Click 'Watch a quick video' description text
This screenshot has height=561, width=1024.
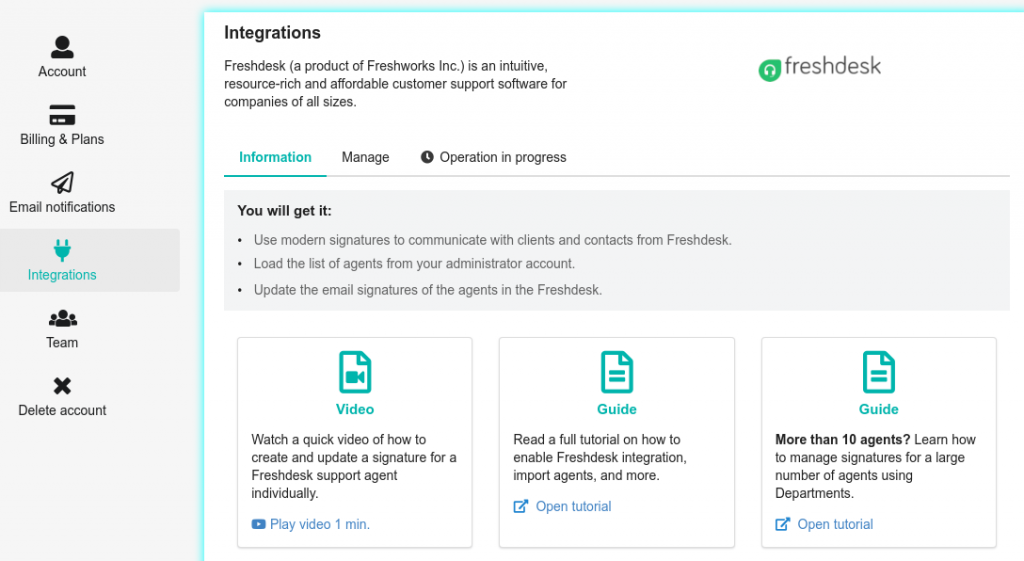[x=354, y=466]
